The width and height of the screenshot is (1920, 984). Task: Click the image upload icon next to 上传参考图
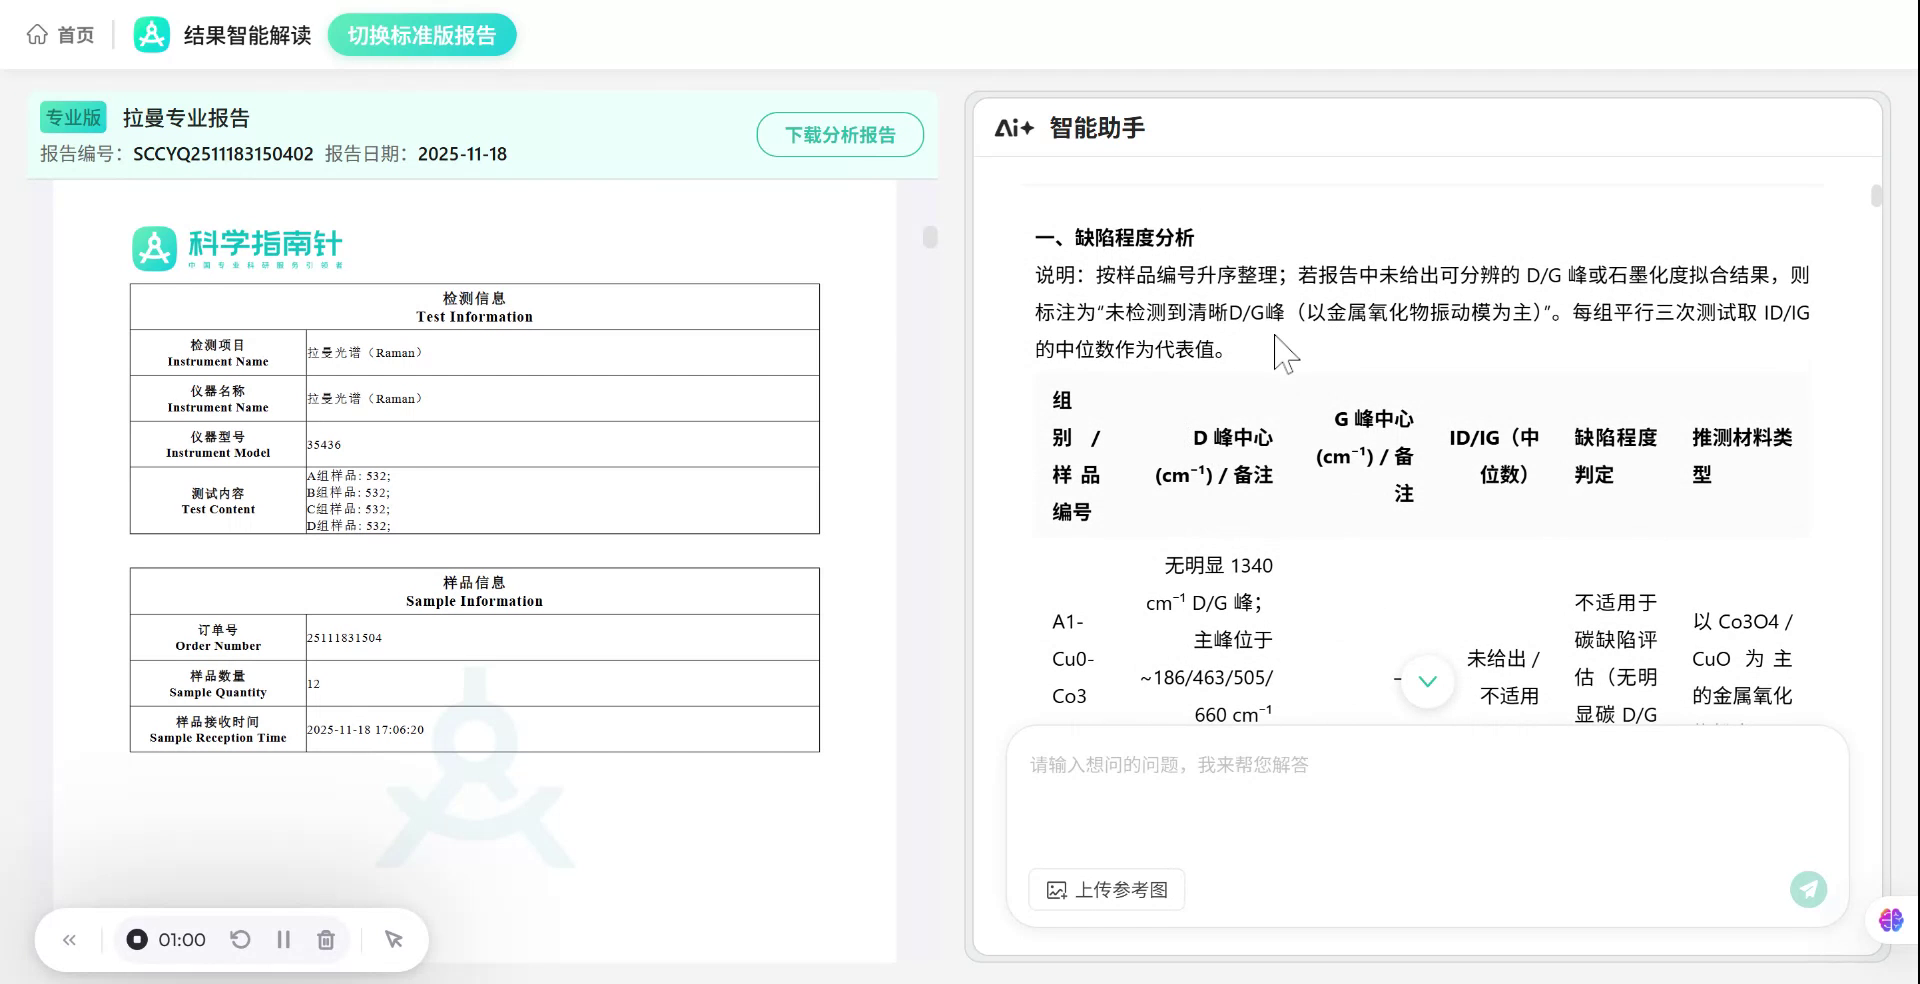pos(1058,889)
